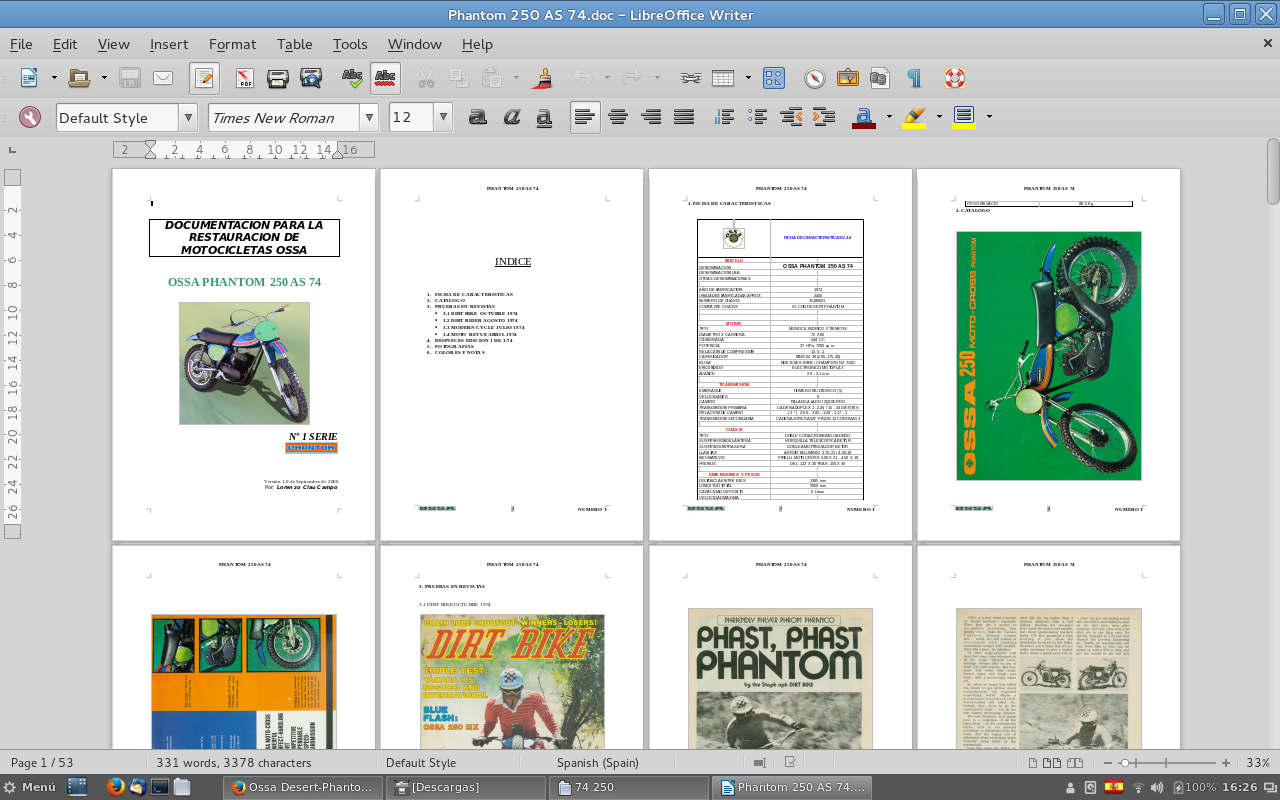Expand Font Name dropdown arrow
The width and height of the screenshot is (1280, 800).
pyautogui.click(x=369, y=117)
